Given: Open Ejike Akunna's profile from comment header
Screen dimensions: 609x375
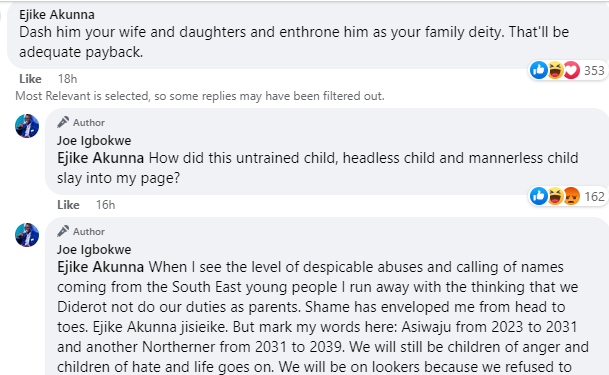Looking at the screenshot, I should point(57,15).
